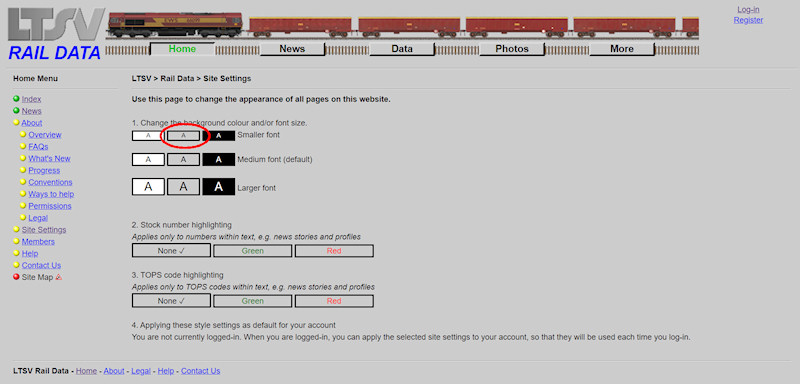800x384 pixels.
Task: Open the Data navigation tab
Action: coord(402,49)
